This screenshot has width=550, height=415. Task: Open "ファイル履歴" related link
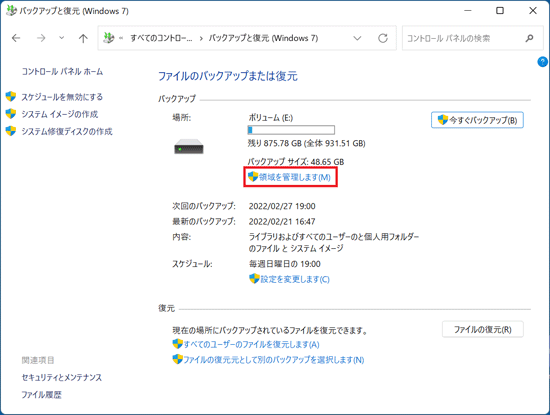point(41,395)
